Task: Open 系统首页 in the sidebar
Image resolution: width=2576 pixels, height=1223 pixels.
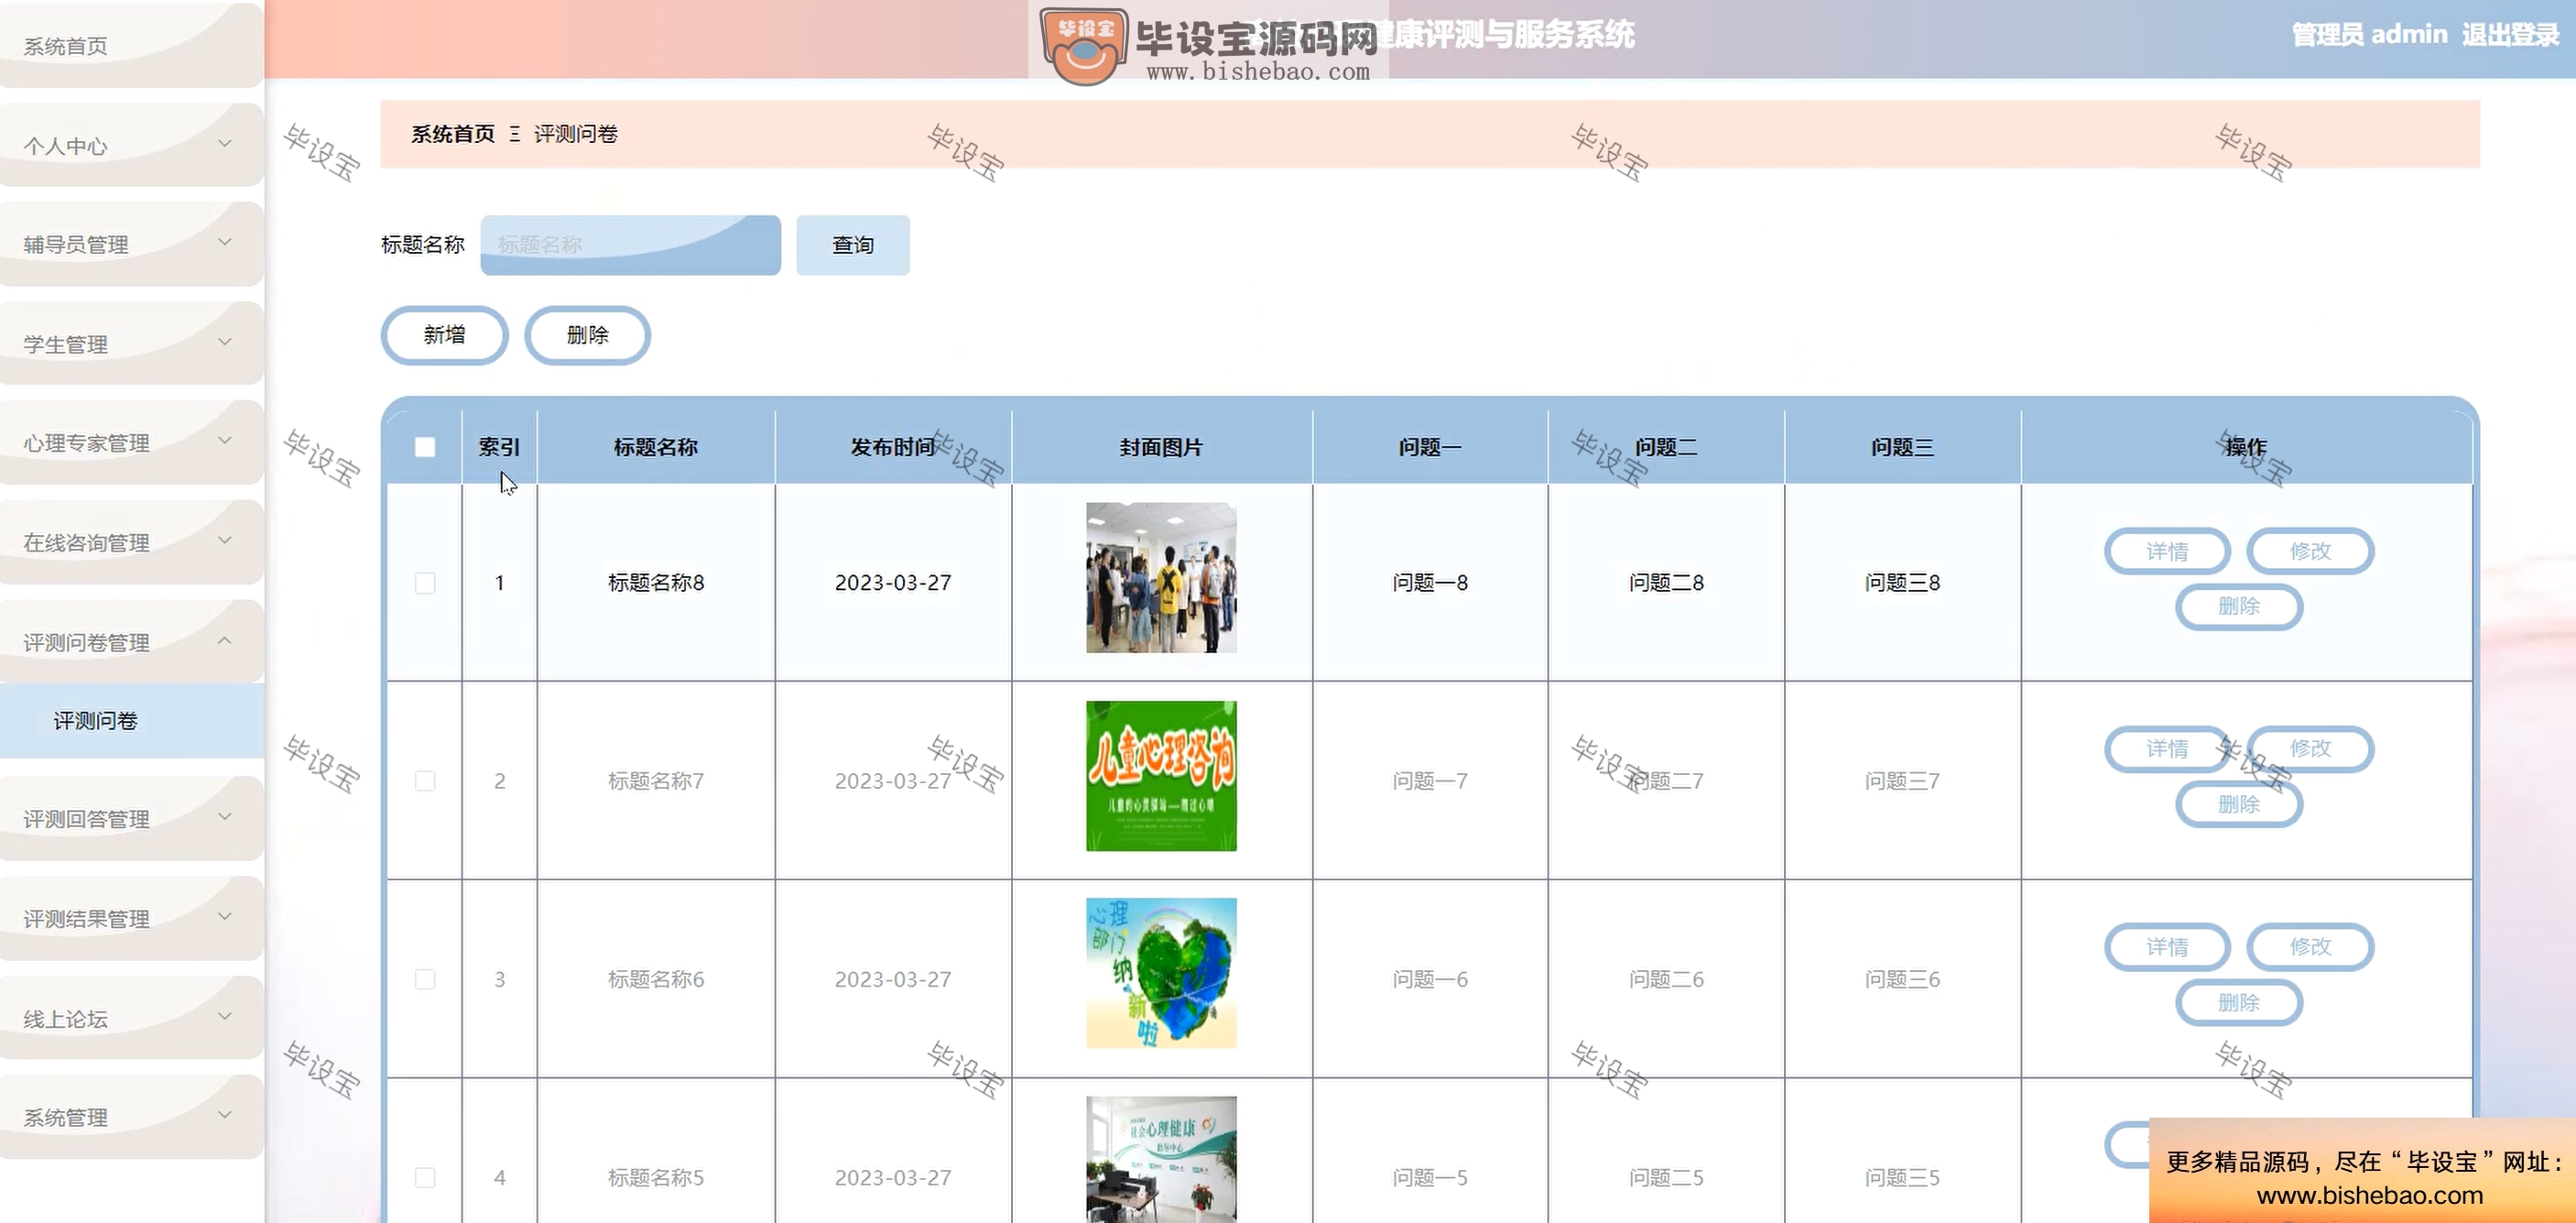Action: tap(131, 46)
